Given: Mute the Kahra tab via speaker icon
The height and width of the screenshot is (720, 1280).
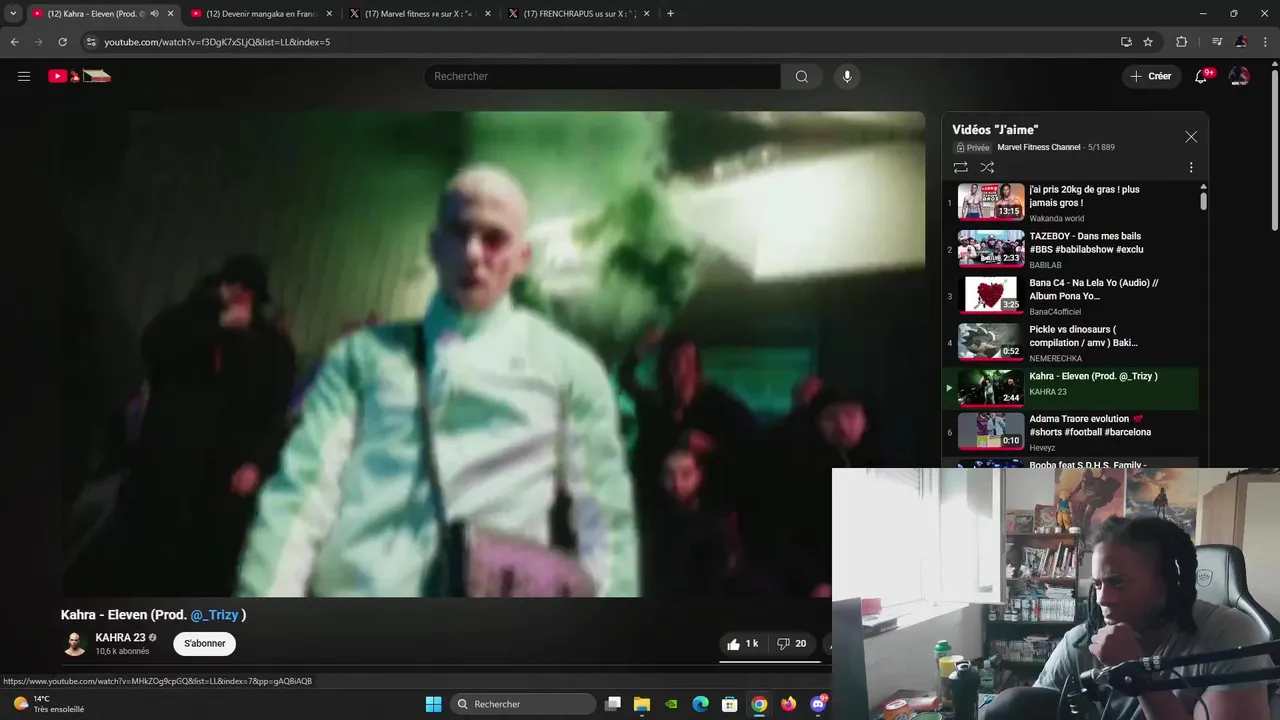Looking at the screenshot, I should point(155,14).
